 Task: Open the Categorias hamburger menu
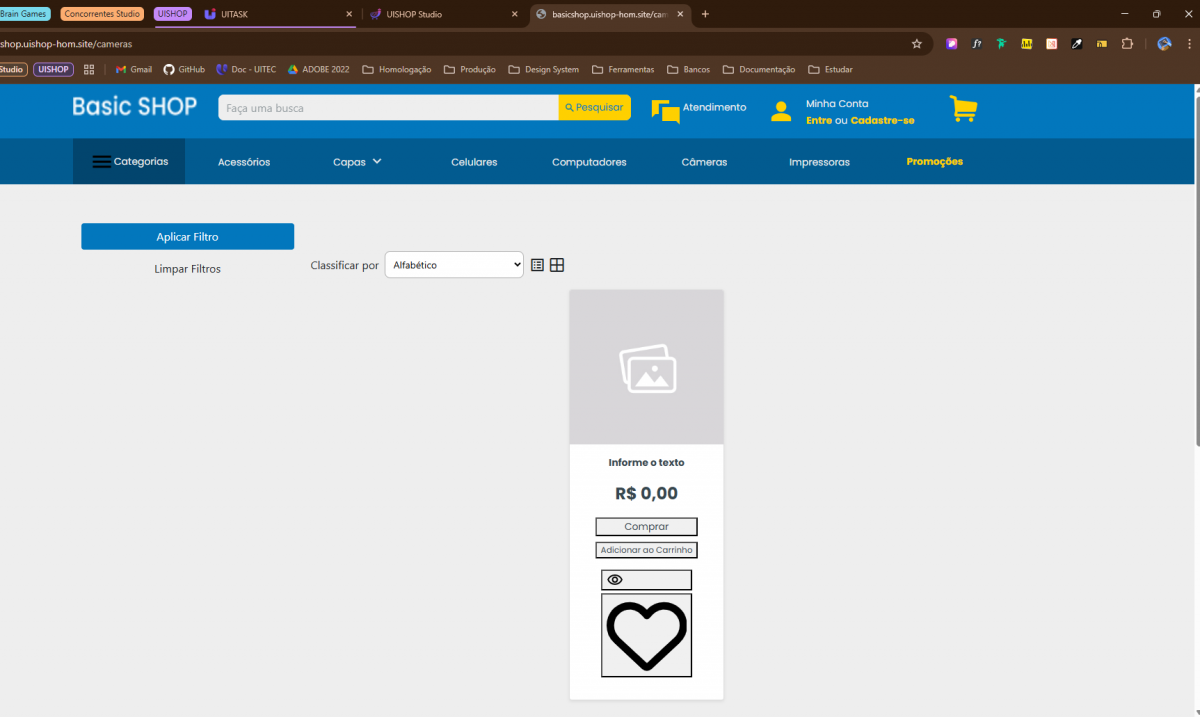click(x=102, y=161)
